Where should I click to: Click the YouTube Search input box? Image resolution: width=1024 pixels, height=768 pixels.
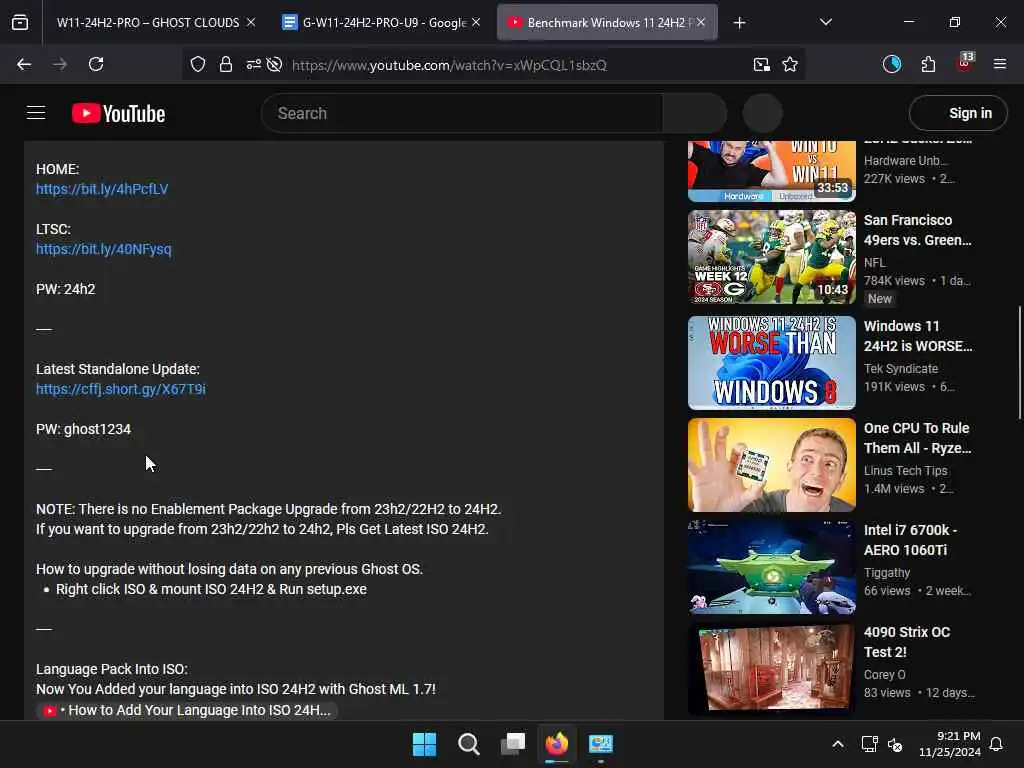pos(462,113)
